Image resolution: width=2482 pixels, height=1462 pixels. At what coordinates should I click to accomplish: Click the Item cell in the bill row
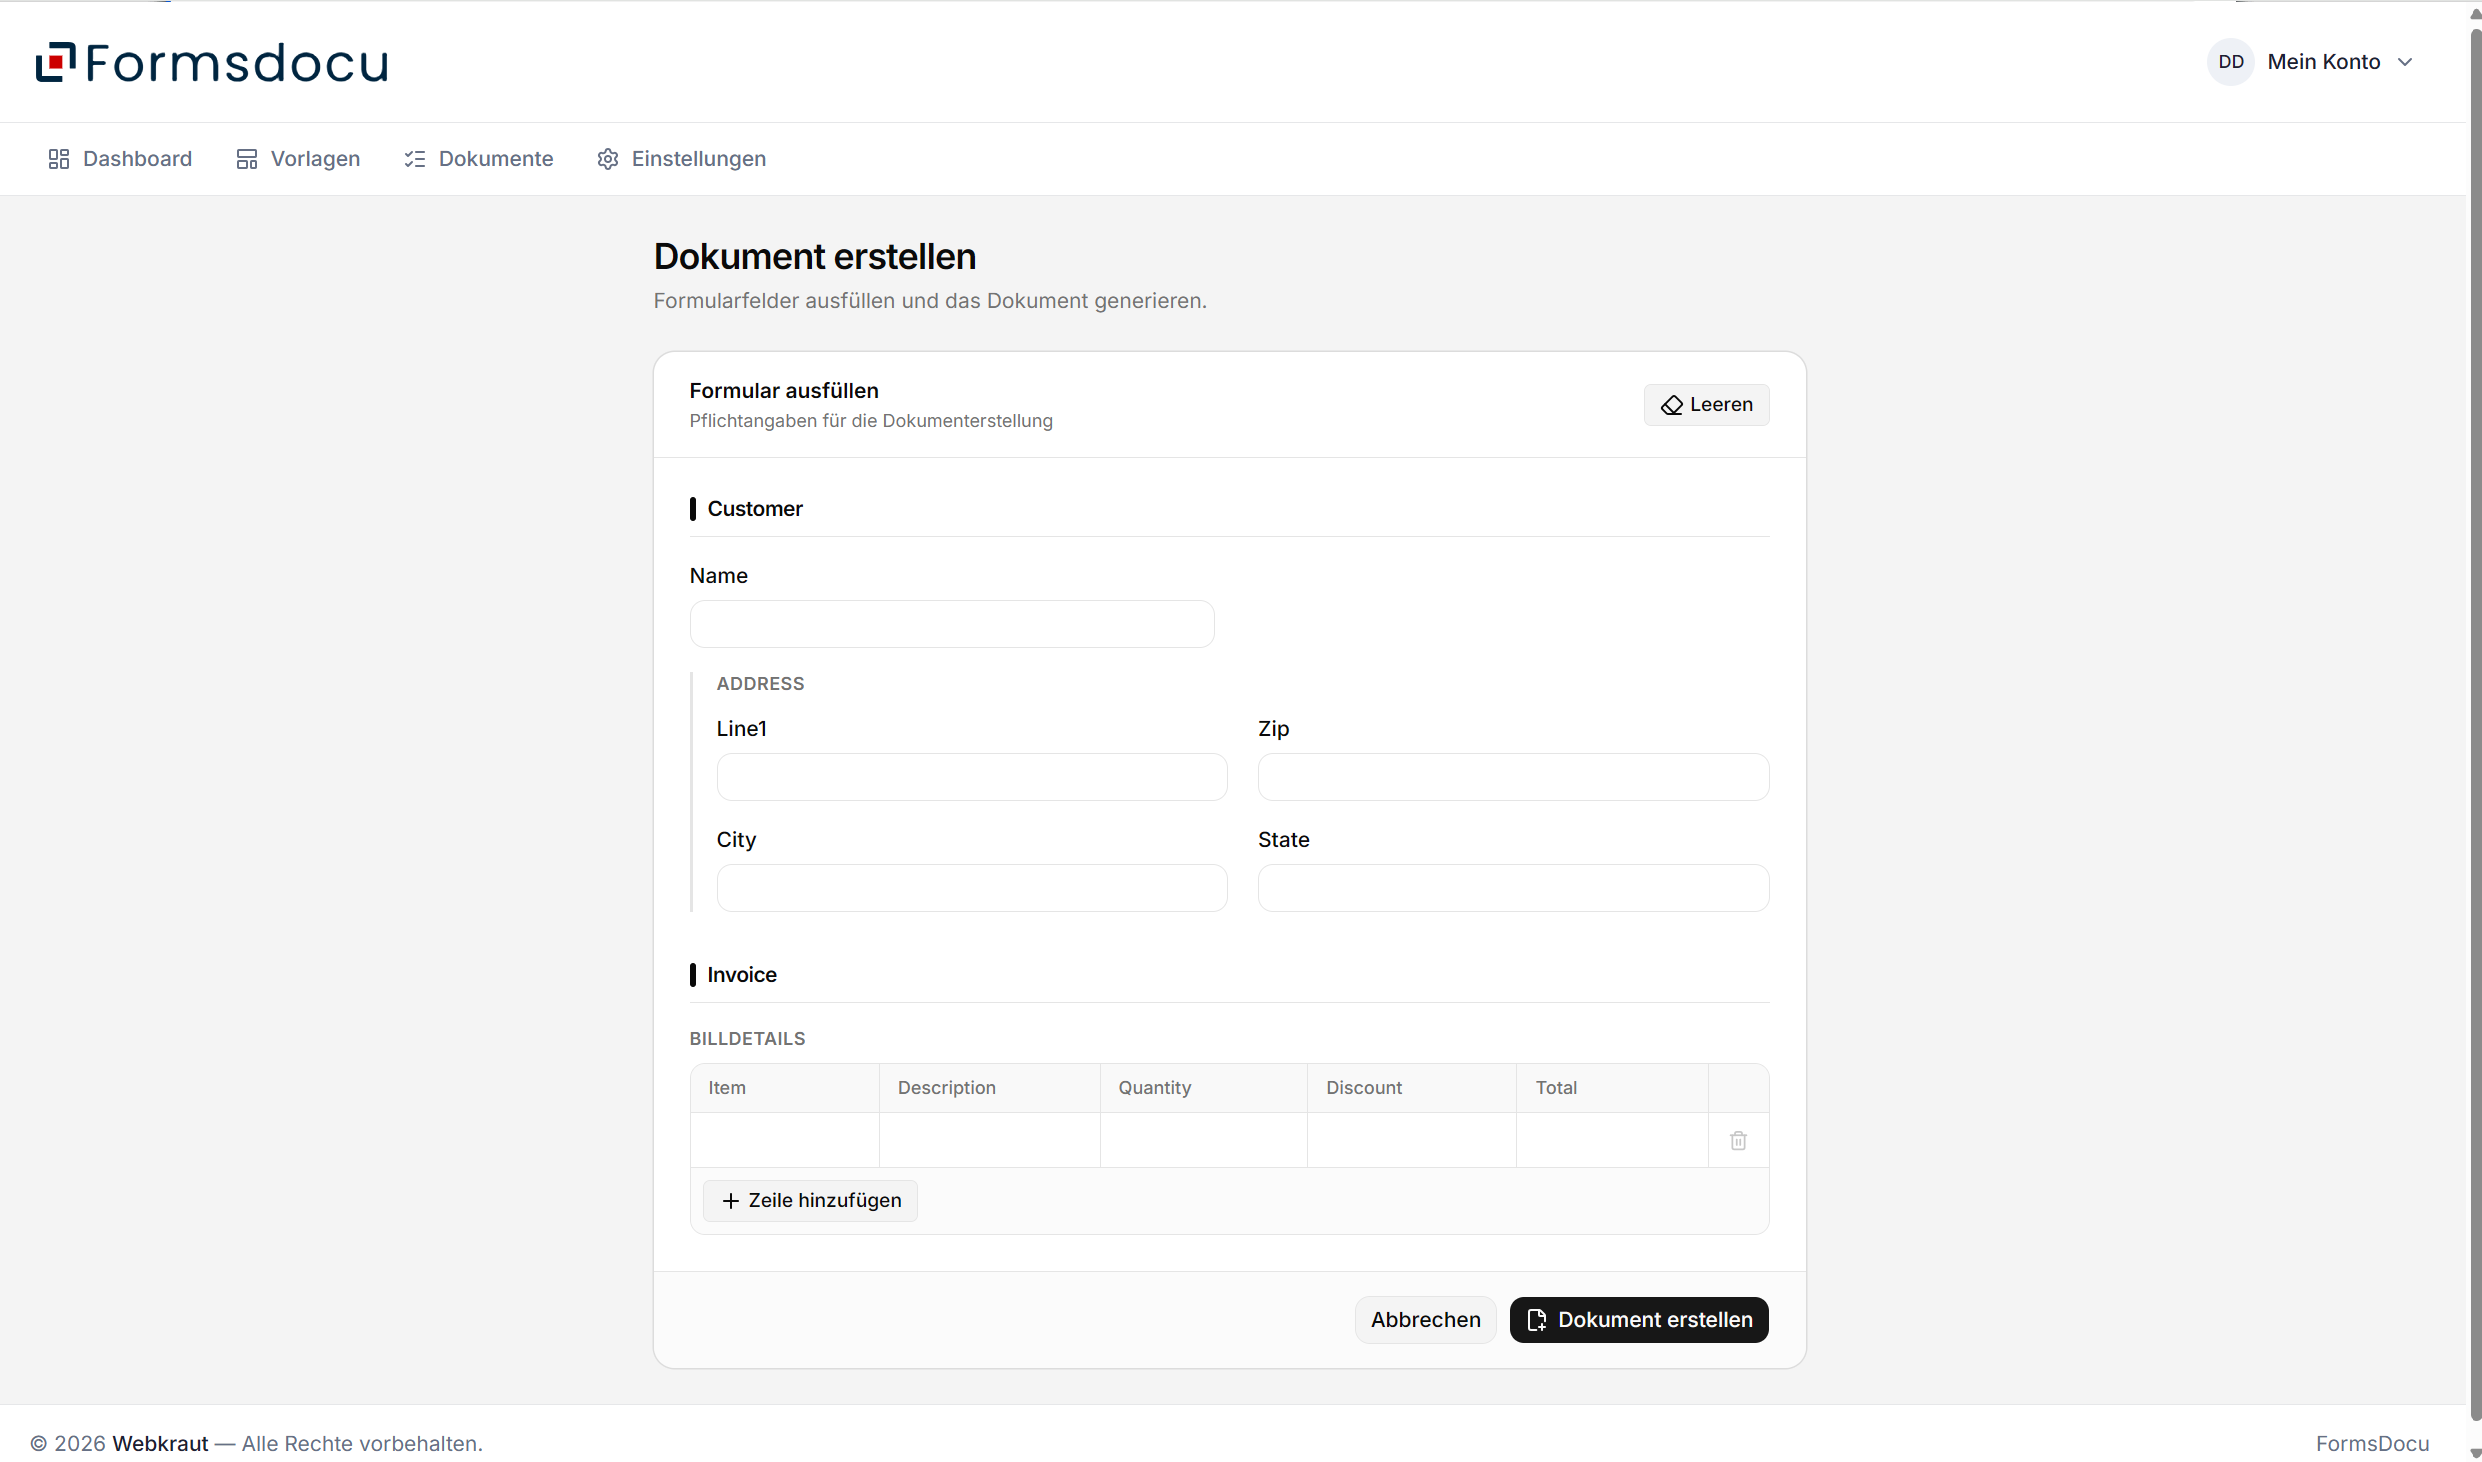pyautogui.click(x=785, y=1140)
